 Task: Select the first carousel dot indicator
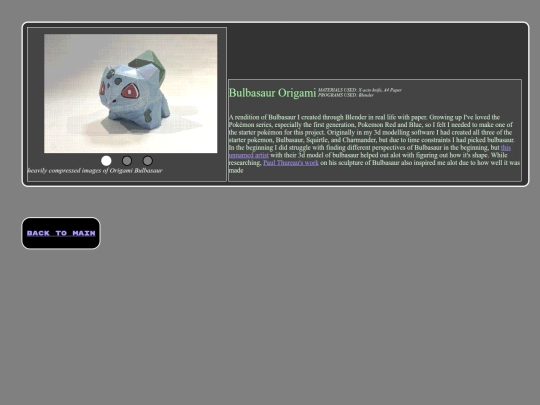click(106, 161)
